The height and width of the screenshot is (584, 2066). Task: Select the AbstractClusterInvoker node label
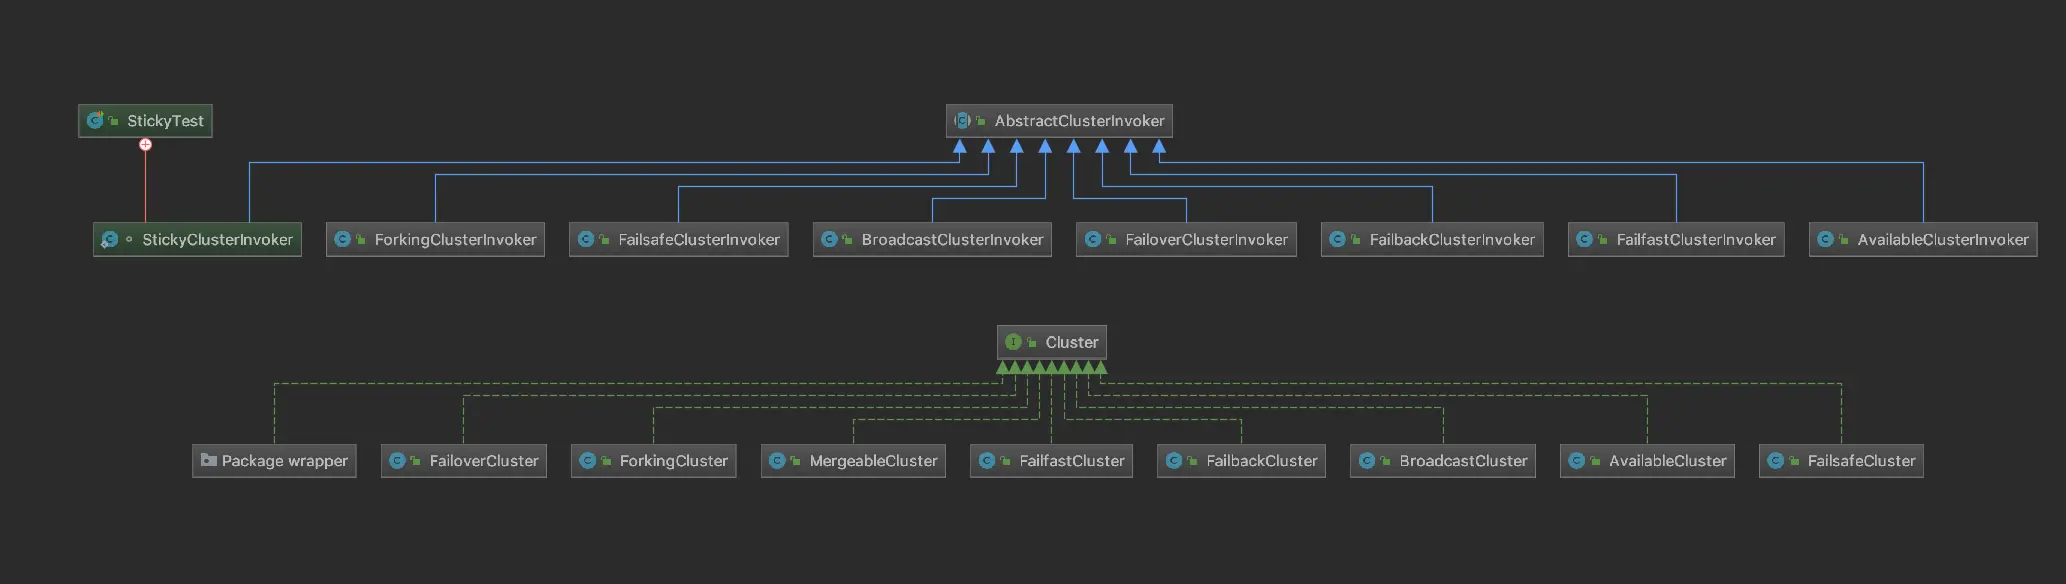click(1079, 121)
